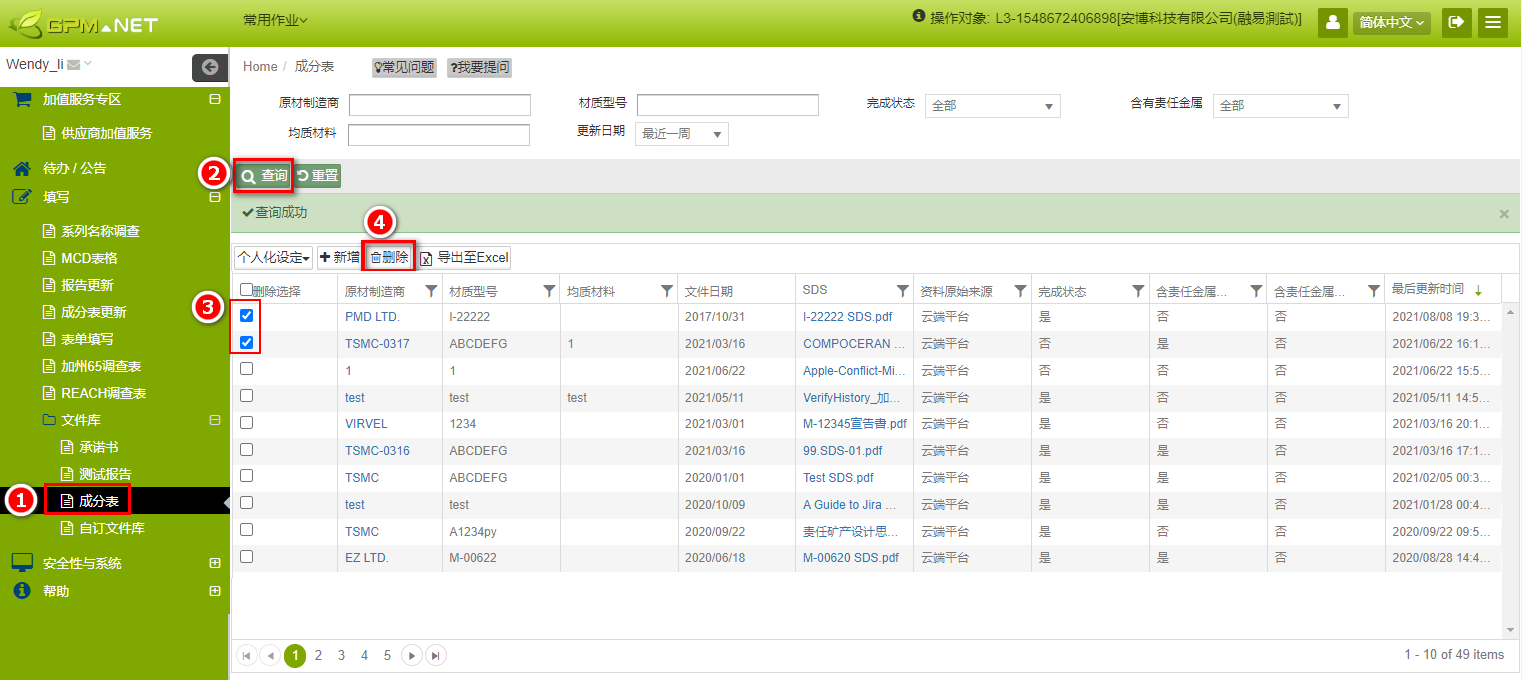
Task: Click the user profile icon in header
Action: [x=1333, y=22]
